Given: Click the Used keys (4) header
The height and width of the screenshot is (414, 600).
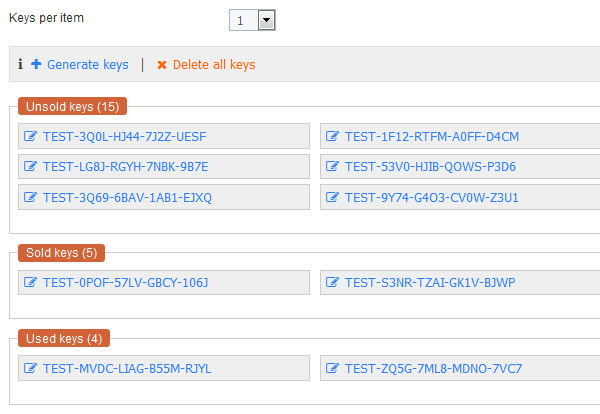Looking at the screenshot, I should pyautogui.click(x=64, y=339).
